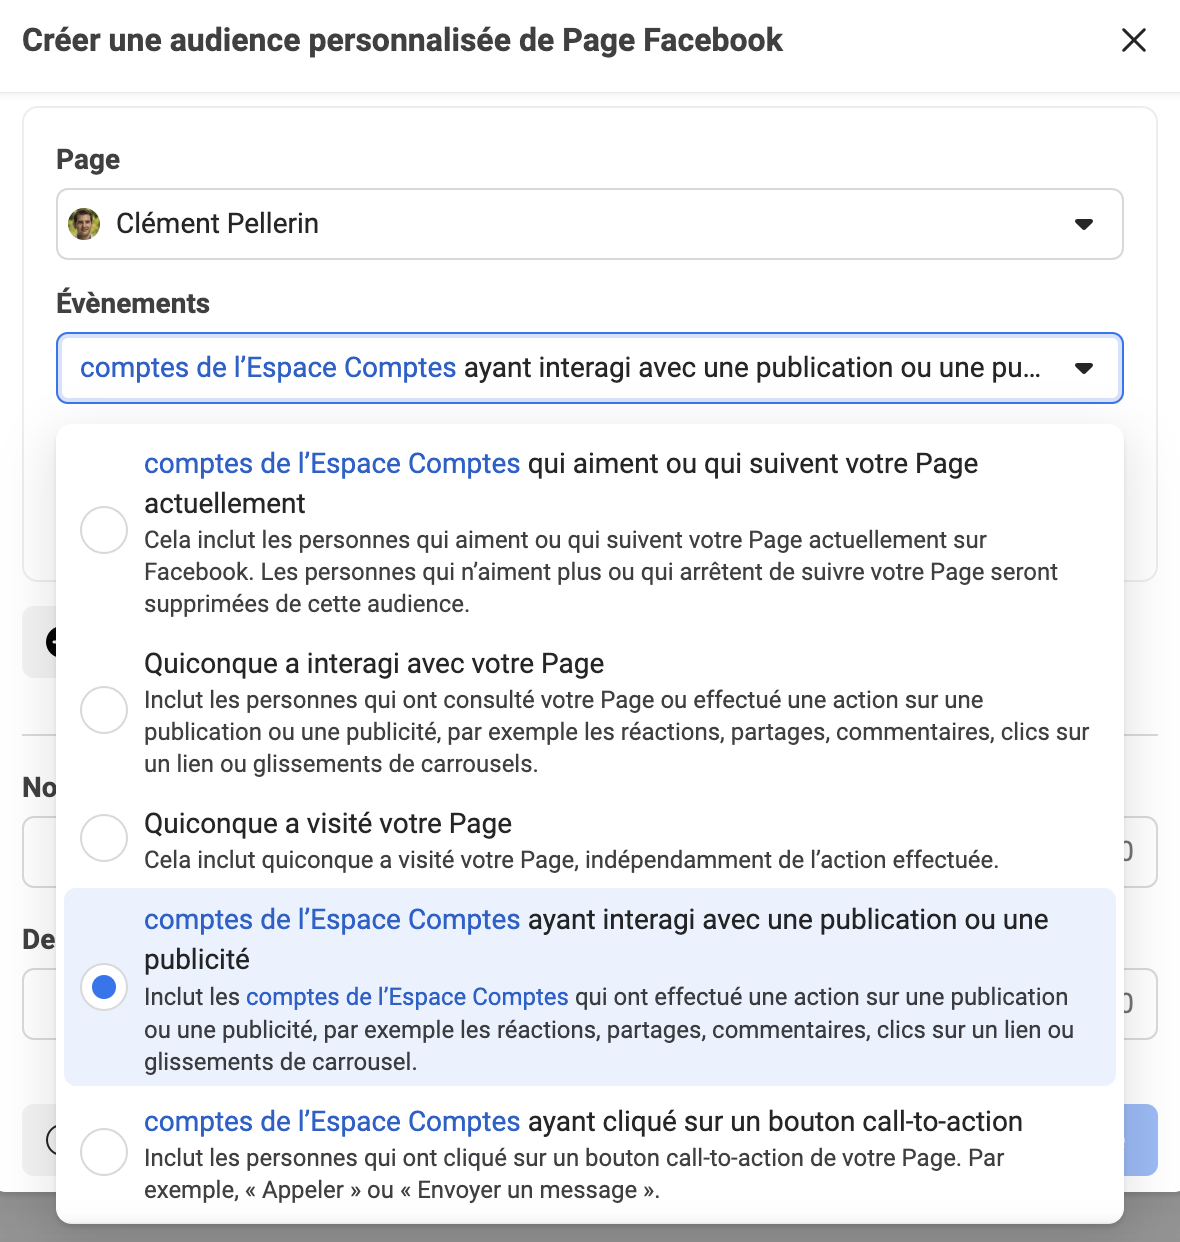Click the Clément Pellerin profile avatar

[84, 224]
